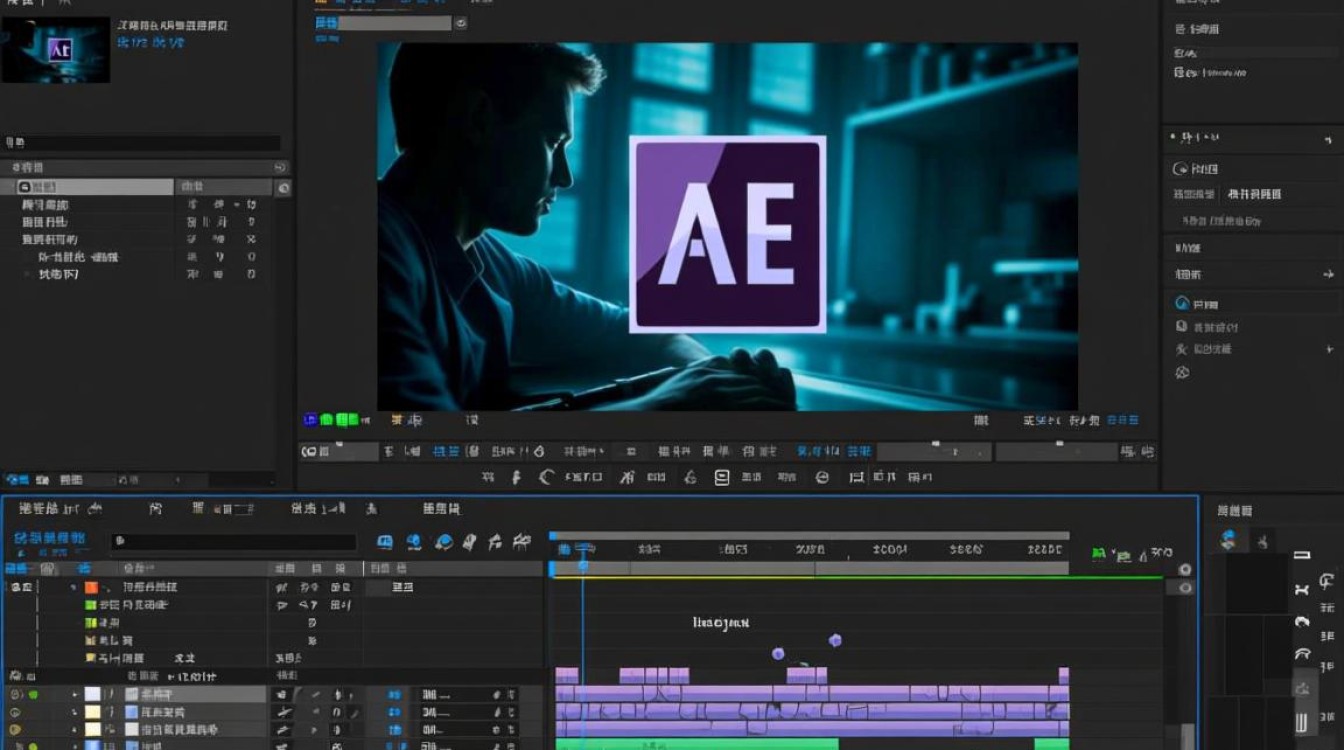Click the lower round gray button at the timeline's right edge
This screenshot has width=1344, height=750.
pyautogui.click(x=1185, y=588)
